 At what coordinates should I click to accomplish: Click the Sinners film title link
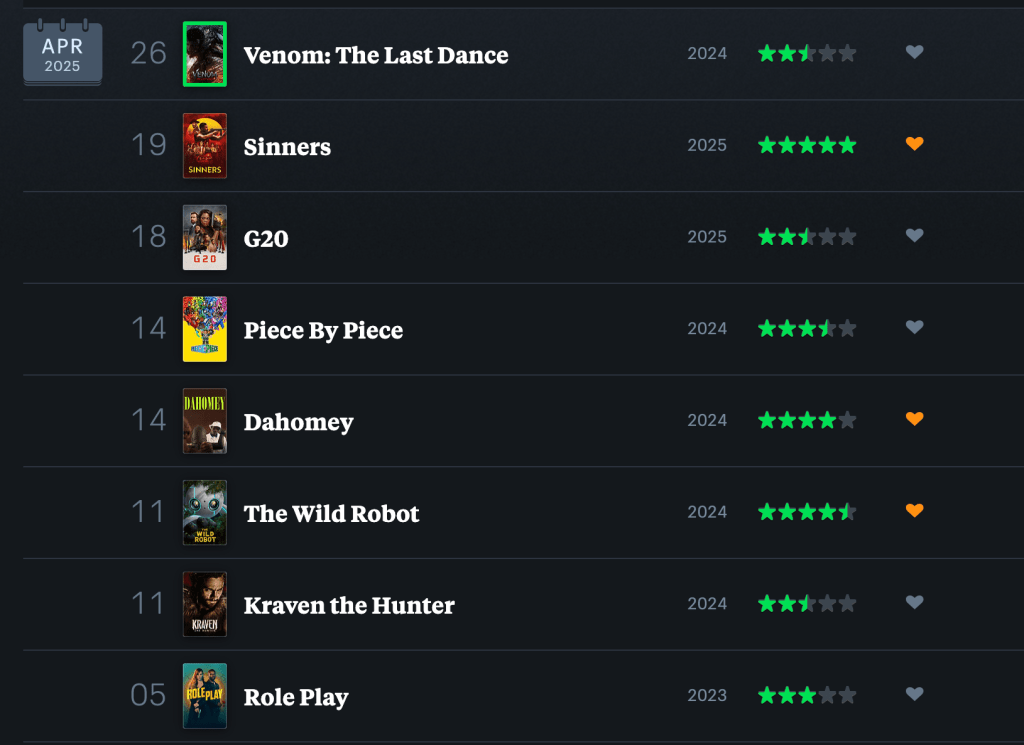pos(287,147)
